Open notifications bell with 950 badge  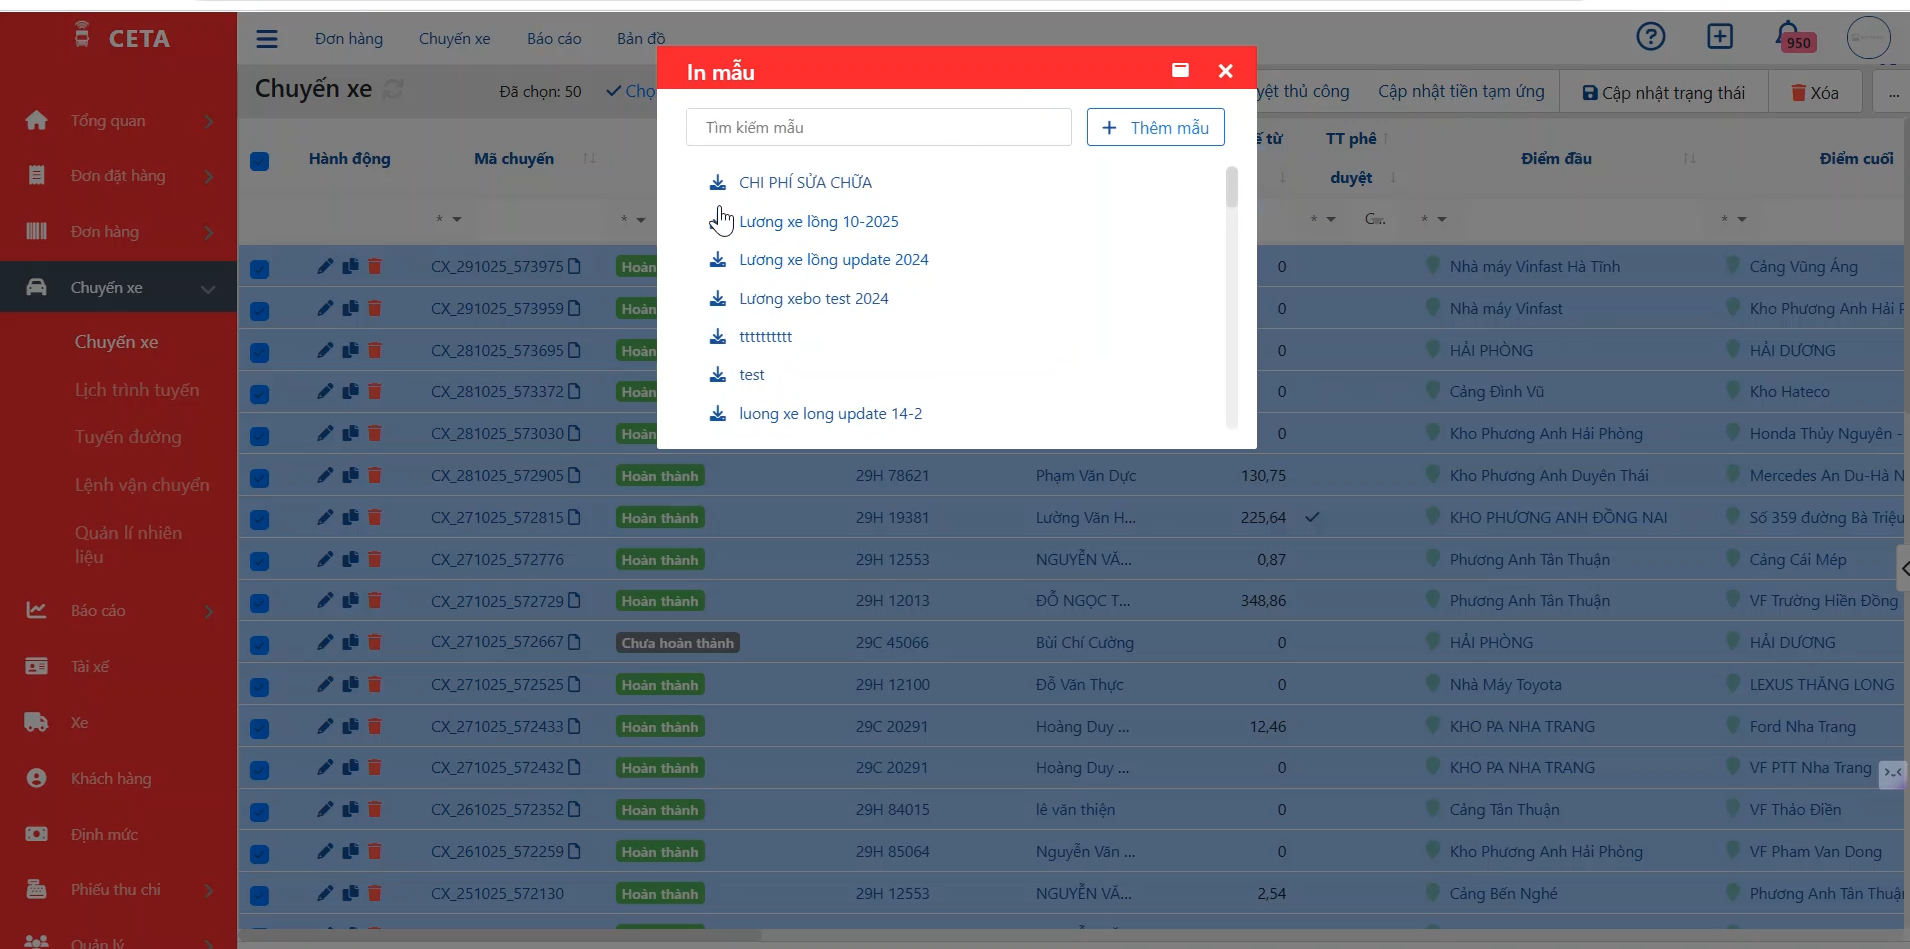click(1789, 36)
